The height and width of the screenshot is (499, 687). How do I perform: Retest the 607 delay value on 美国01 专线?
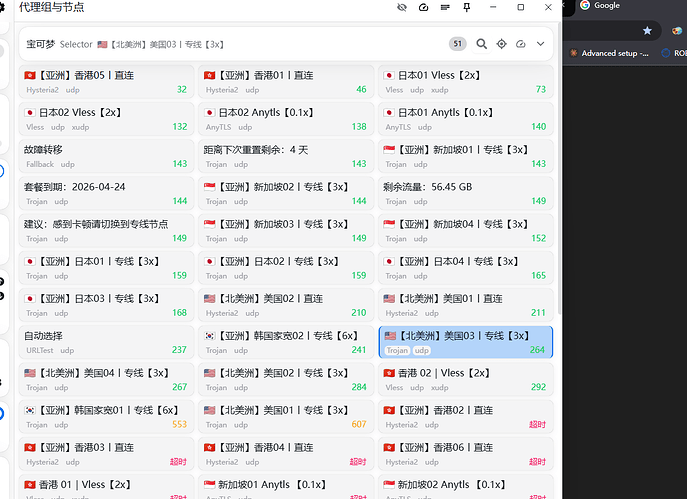359,424
